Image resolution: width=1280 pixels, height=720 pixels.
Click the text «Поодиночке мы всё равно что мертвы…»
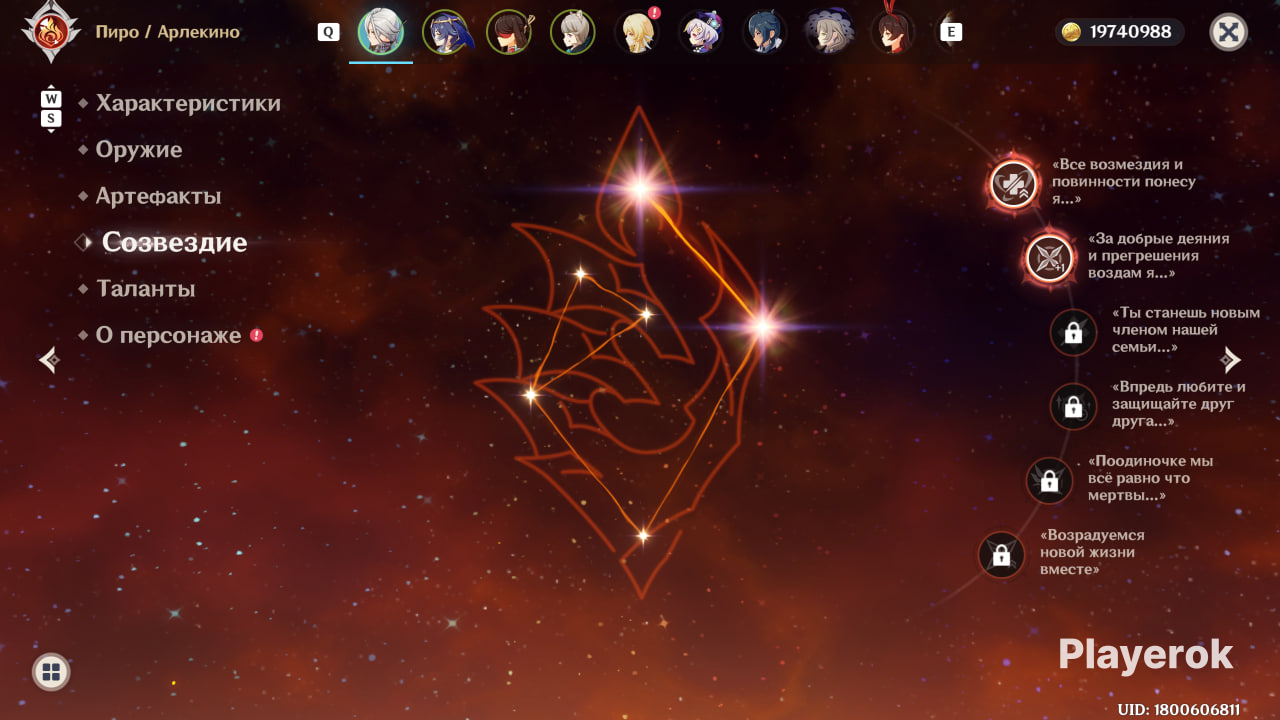(x=1152, y=478)
